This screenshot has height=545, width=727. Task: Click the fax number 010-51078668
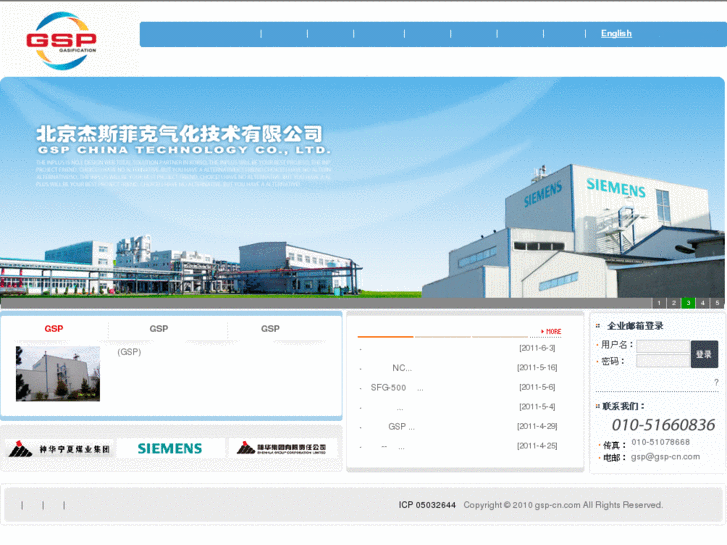tap(661, 442)
